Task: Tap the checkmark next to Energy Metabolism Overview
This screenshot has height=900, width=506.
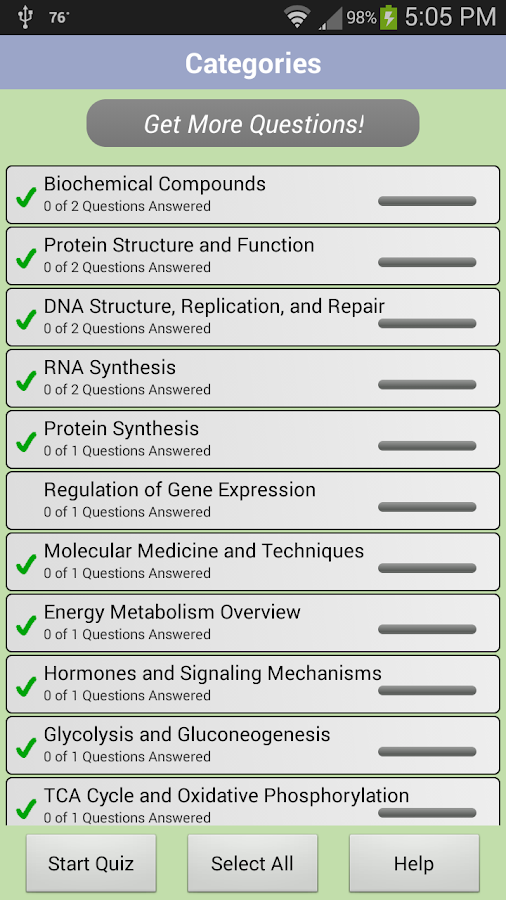Action: (x=26, y=626)
